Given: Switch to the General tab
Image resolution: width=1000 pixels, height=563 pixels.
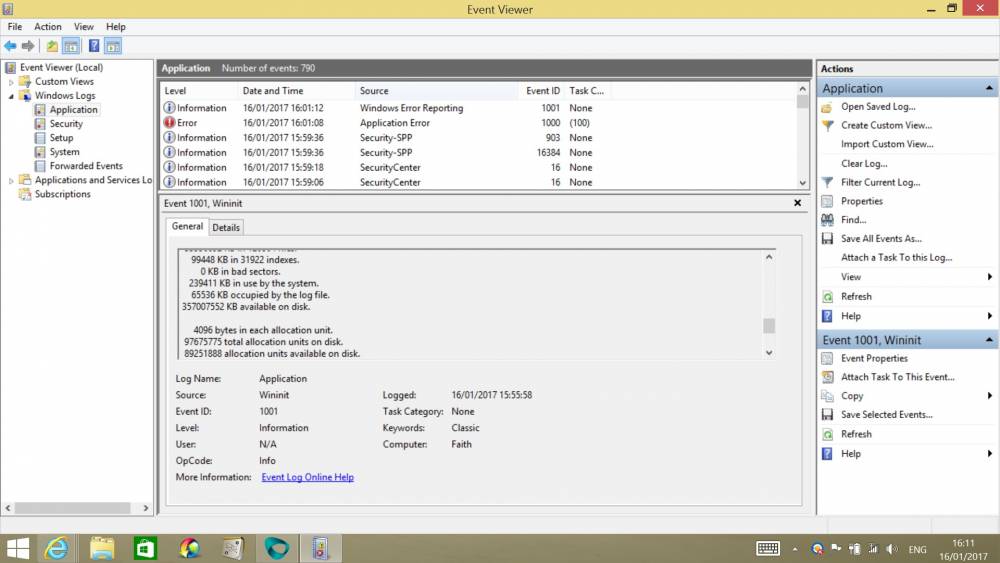Looking at the screenshot, I should pos(187,226).
